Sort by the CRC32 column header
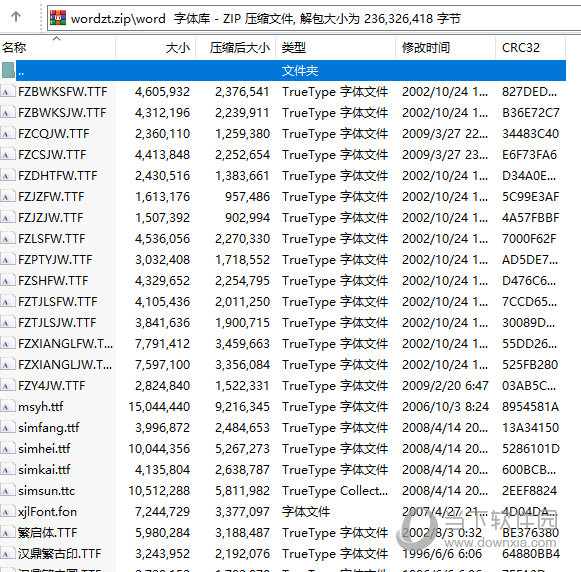 click(531, 47)
